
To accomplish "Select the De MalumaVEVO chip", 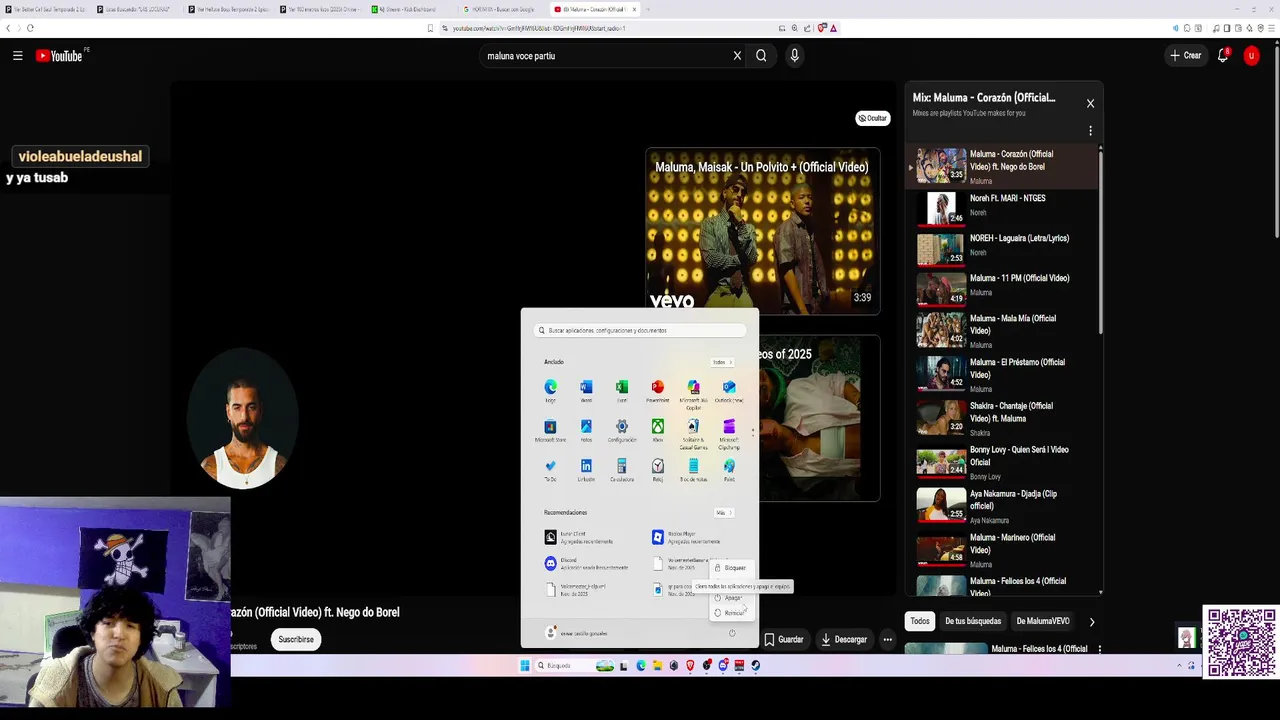I will 1043,621.
